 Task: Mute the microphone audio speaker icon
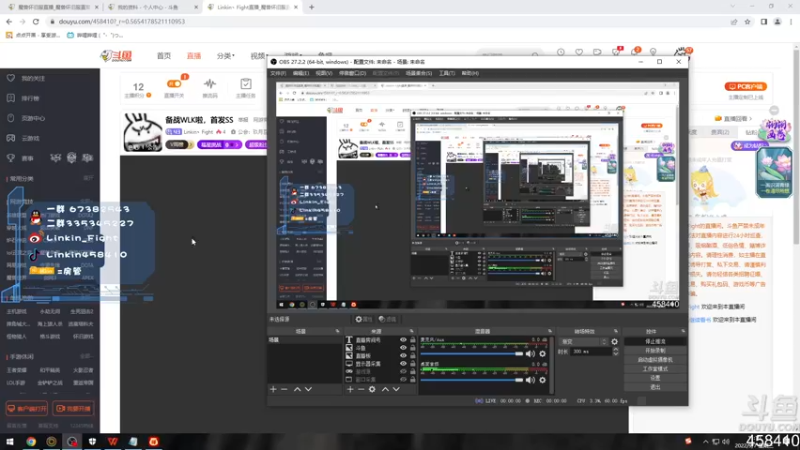(x=531, y=354)
